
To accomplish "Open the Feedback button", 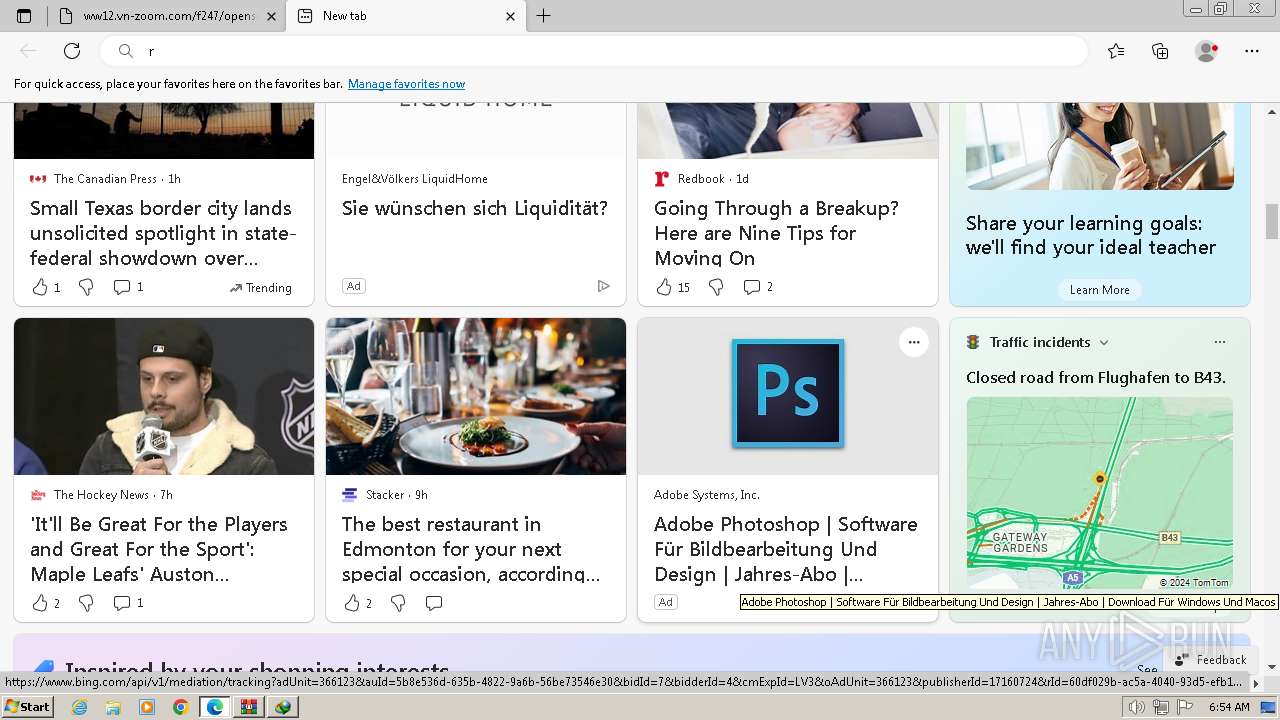I will pyautogui.click(x=1209, y=660).
